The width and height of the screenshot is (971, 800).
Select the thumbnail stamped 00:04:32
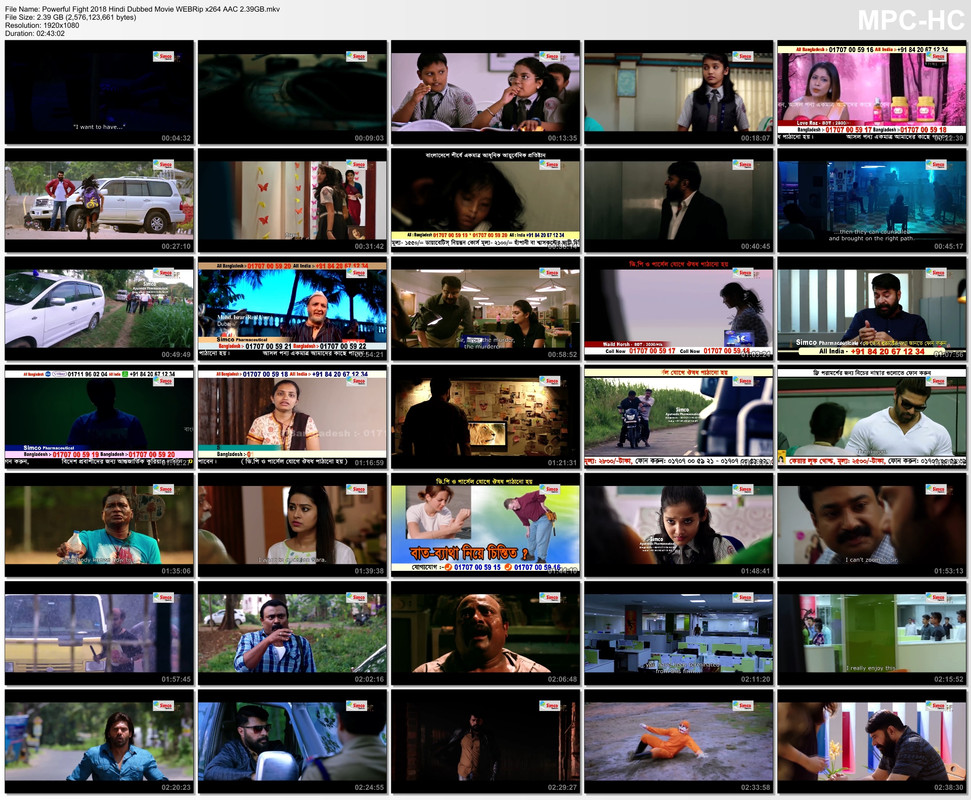point(99,92)
